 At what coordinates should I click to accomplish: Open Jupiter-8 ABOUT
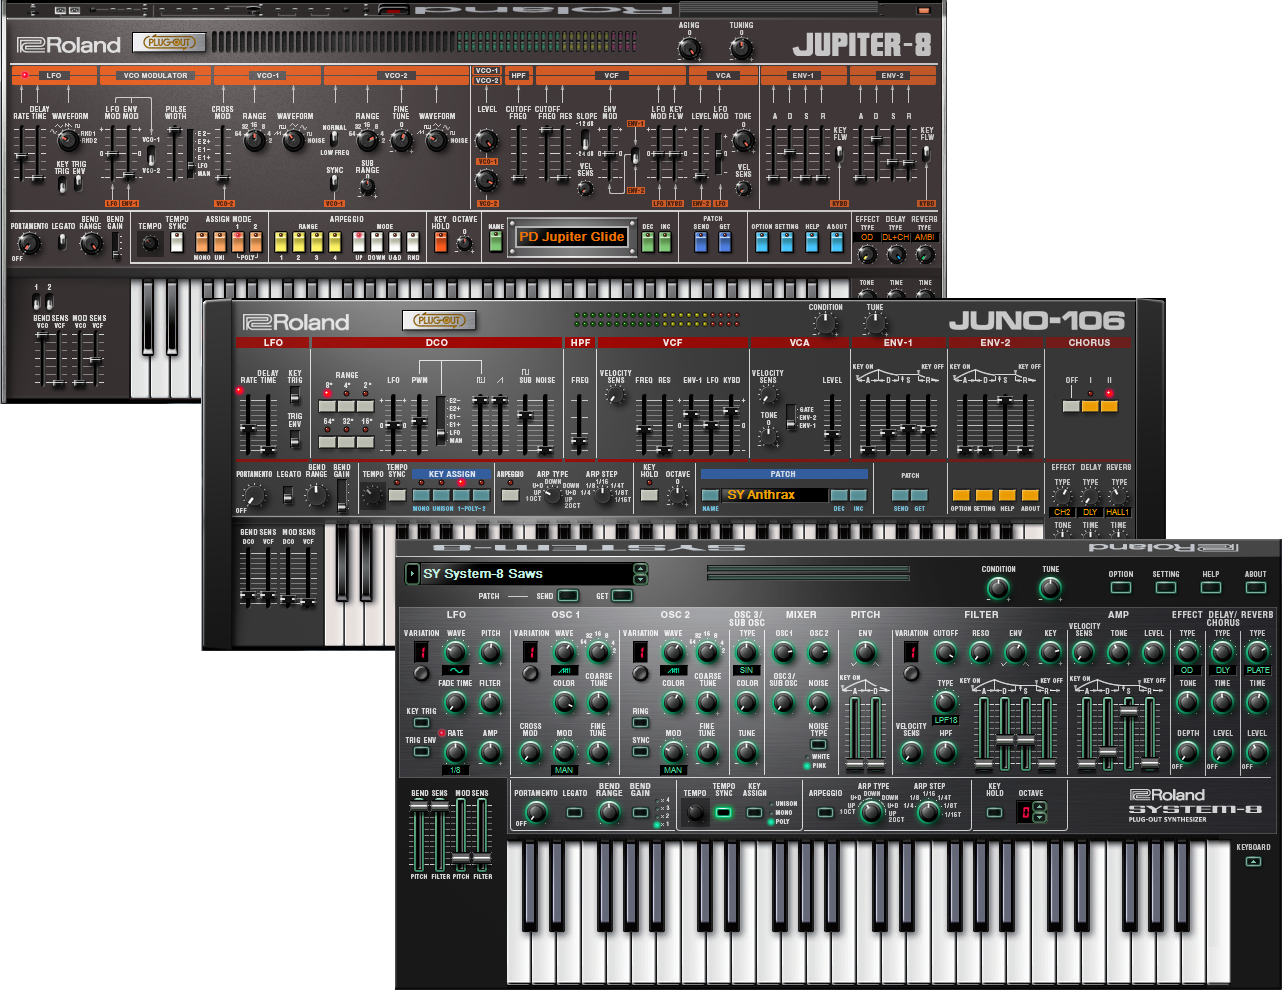[837, 242]
